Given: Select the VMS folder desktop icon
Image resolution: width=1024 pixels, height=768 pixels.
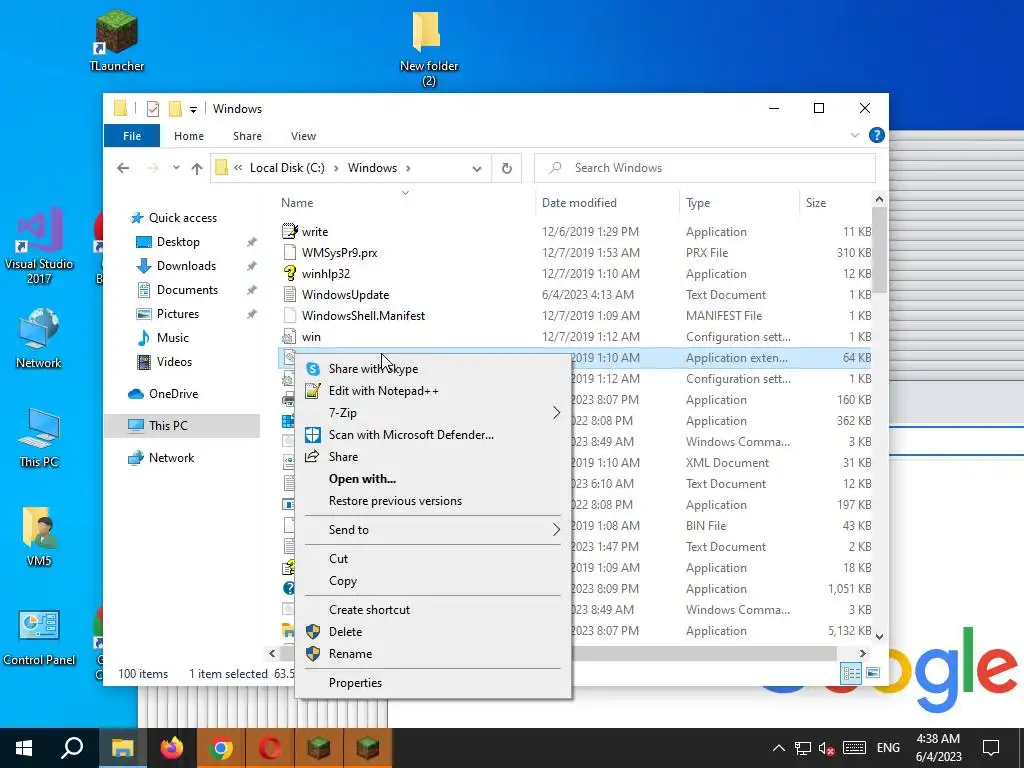Looking at the screenshot, I should 39,536.
